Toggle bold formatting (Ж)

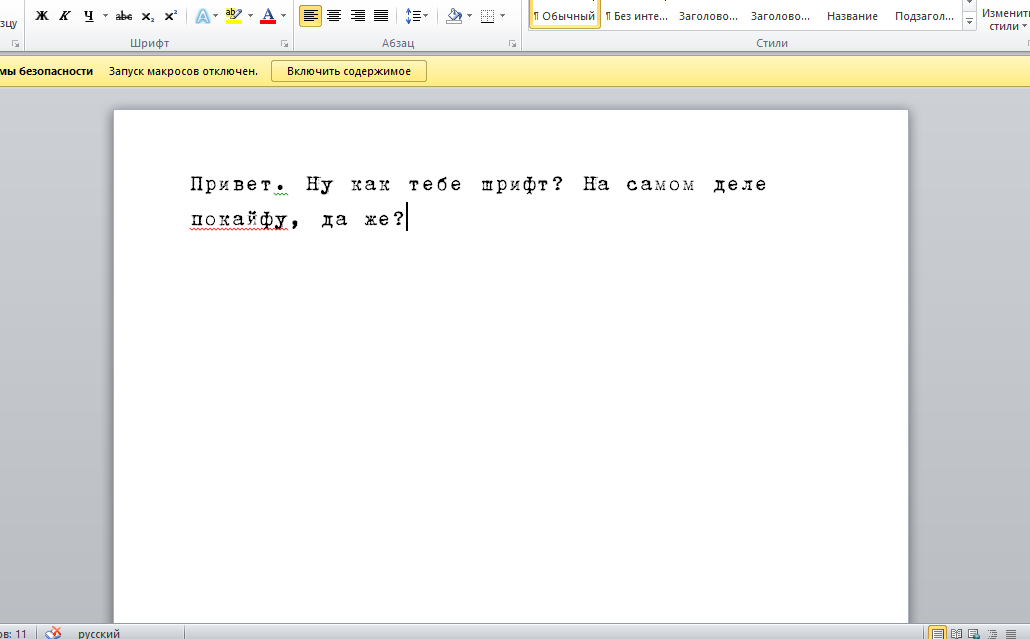tap(42, 16)
